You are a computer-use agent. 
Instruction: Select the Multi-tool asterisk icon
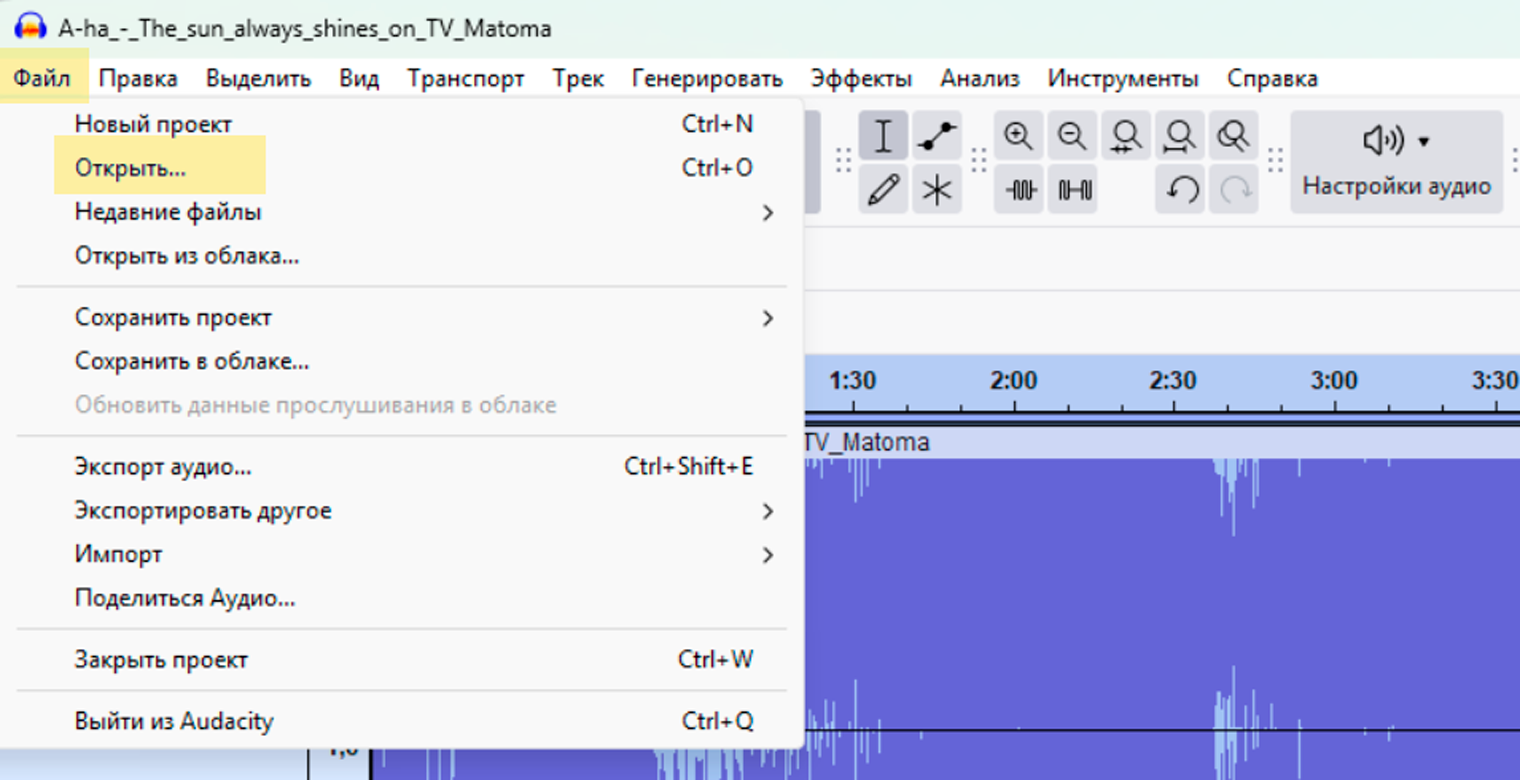[937, 189]
